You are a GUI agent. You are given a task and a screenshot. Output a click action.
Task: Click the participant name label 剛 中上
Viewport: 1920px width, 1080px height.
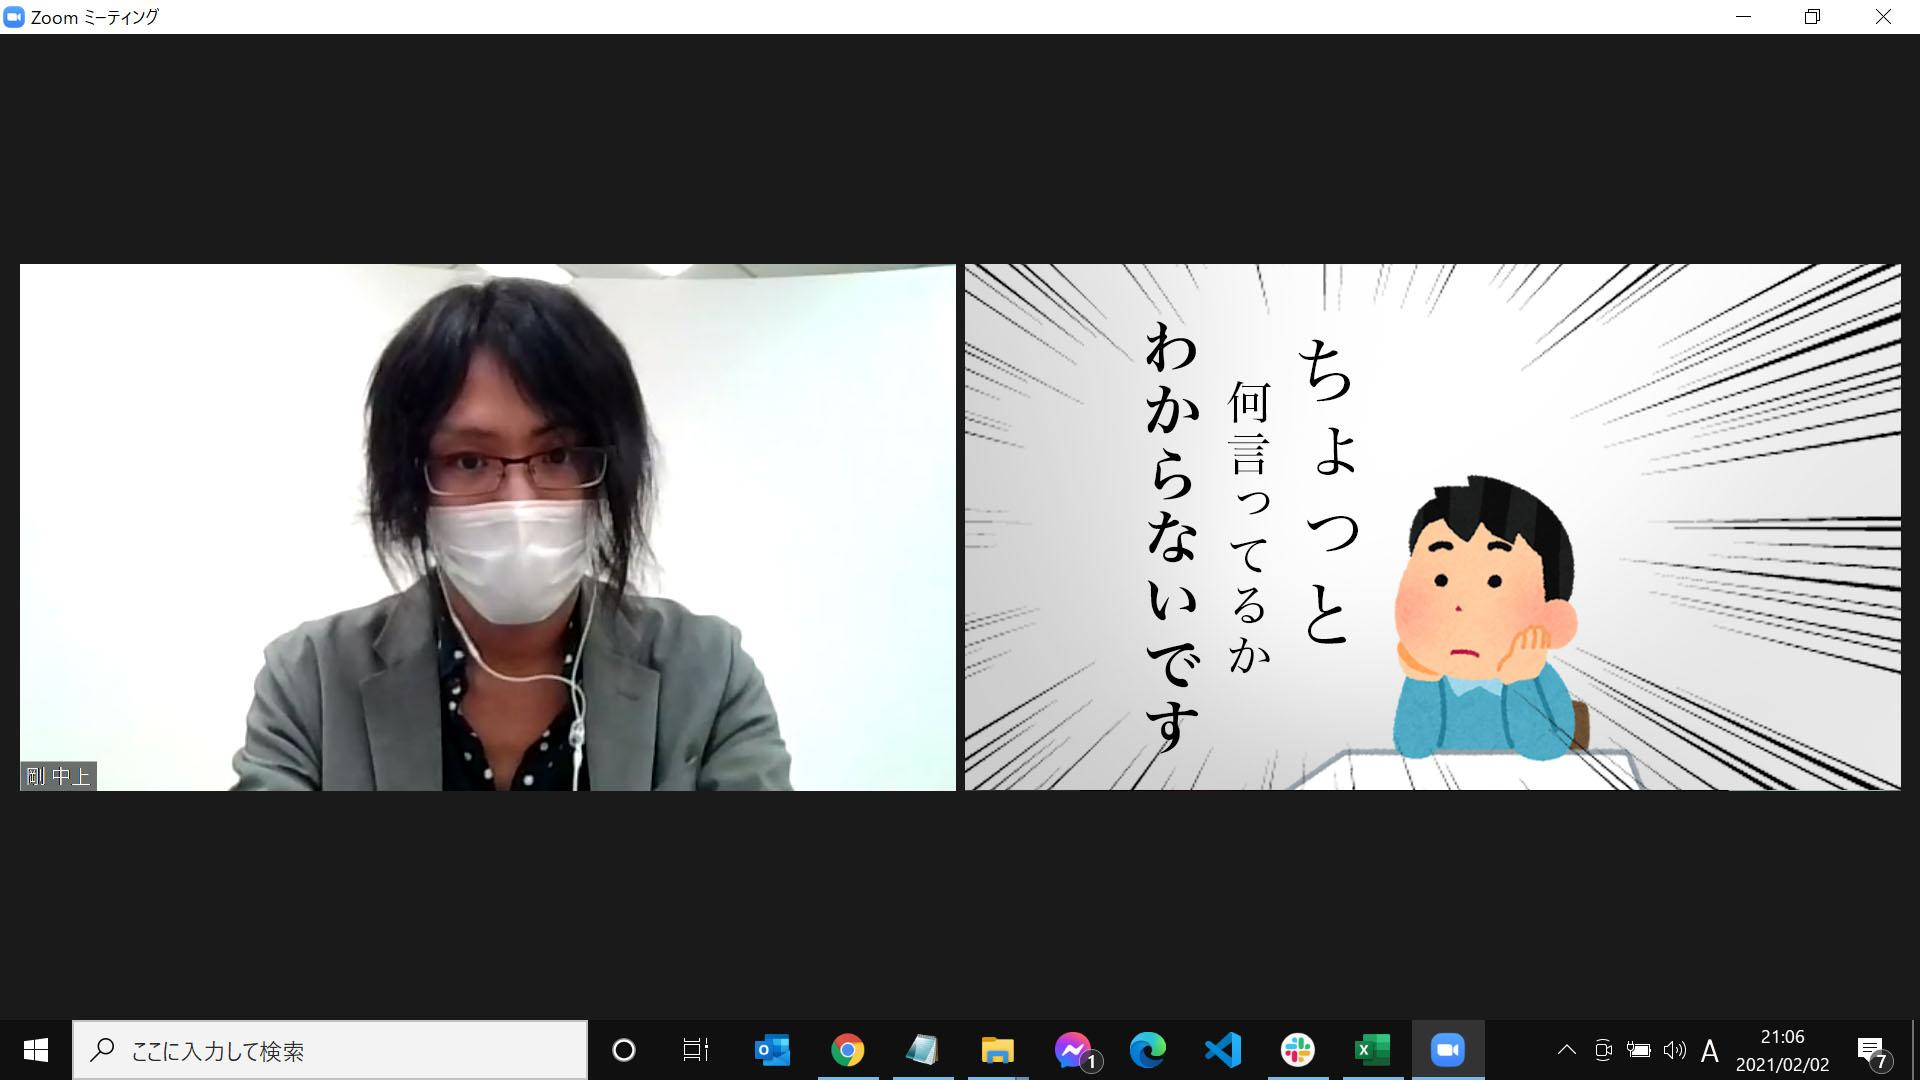pos(59,776)
